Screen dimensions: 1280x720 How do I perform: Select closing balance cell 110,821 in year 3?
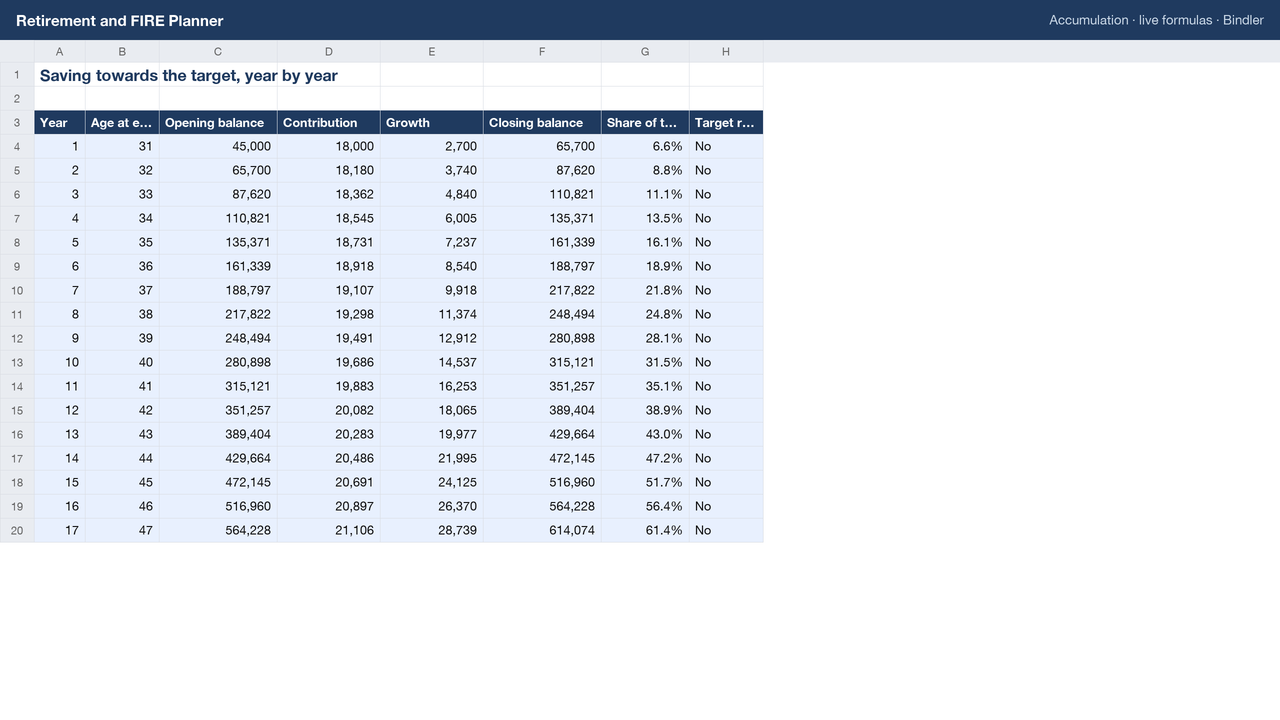(542, 194)
